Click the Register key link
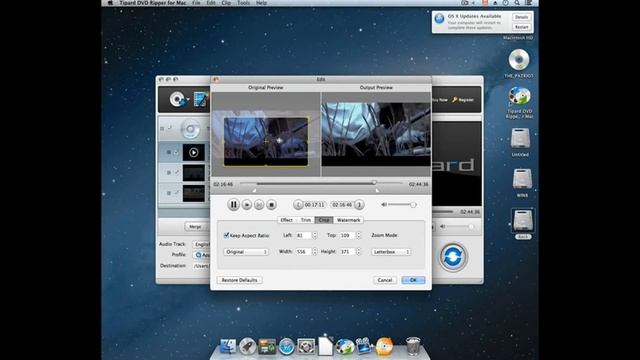This screenshot has height=360, width=640. pyautogui.click(x=463, y=100)
